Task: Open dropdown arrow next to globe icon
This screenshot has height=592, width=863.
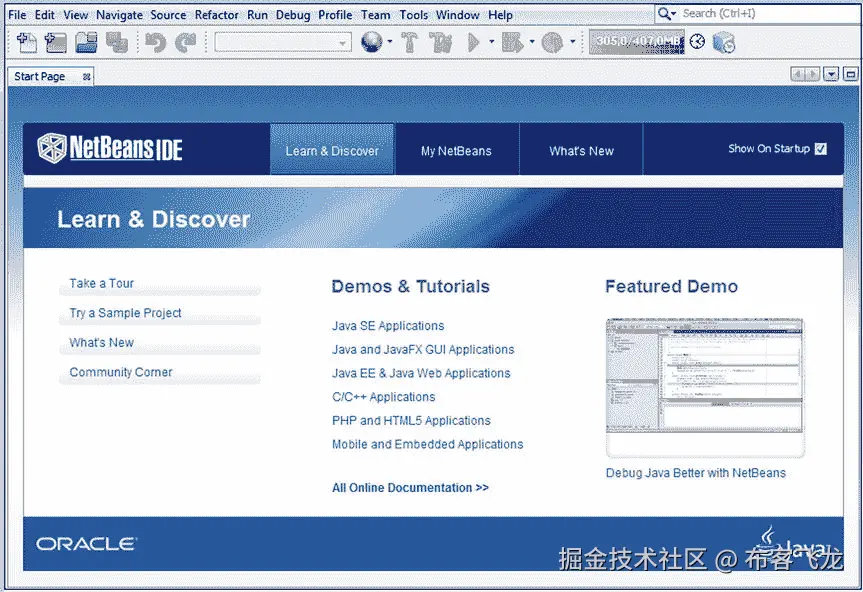Action: pos(390,42)
